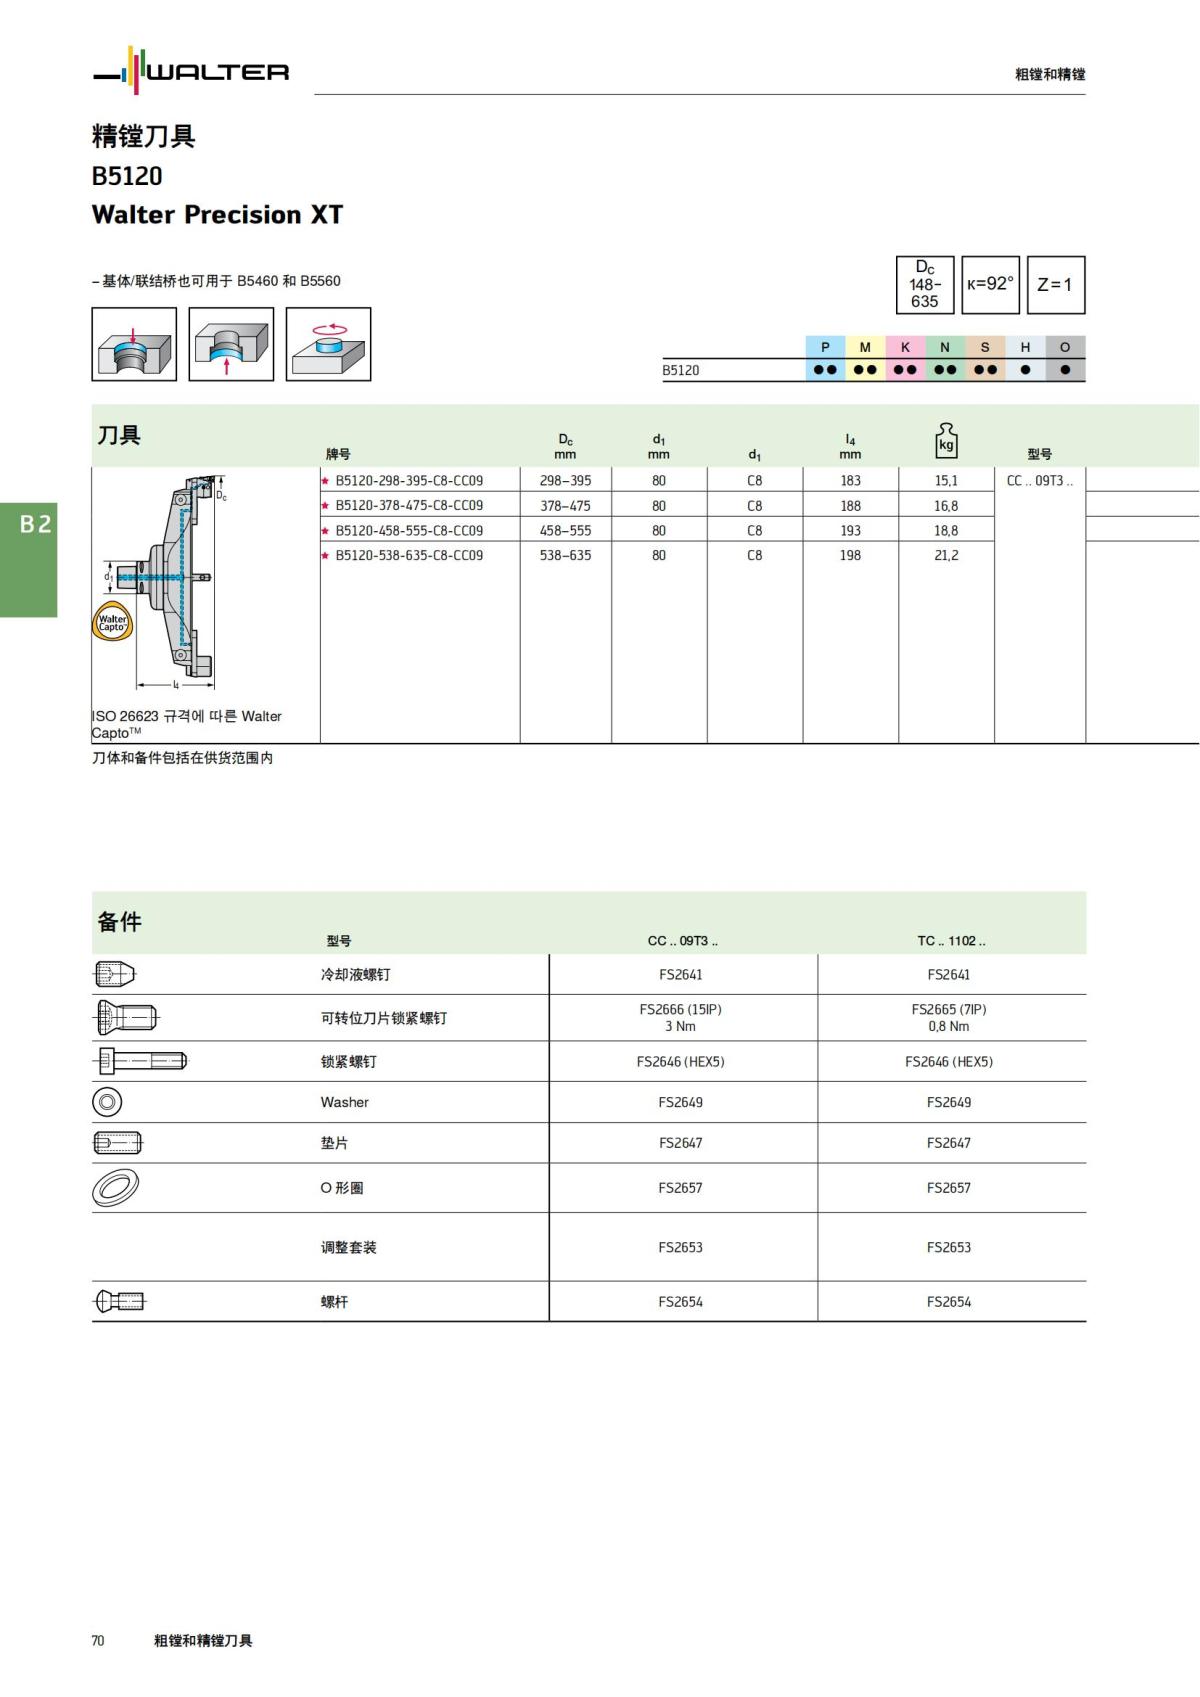Click the Washer row label
The height and width of the screenshot is (1697, 1200).
click(x=344, y=1103)
